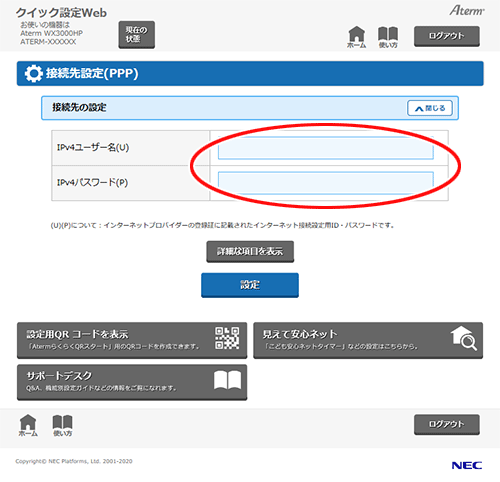
Task: Click the open book icon on サポートデスク
Action: (x=227, y=380)
